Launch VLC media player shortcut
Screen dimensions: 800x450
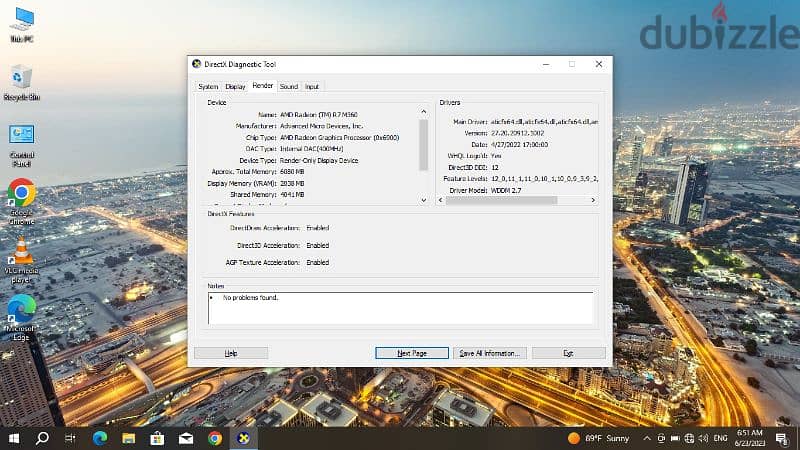(x=21, y=260)
